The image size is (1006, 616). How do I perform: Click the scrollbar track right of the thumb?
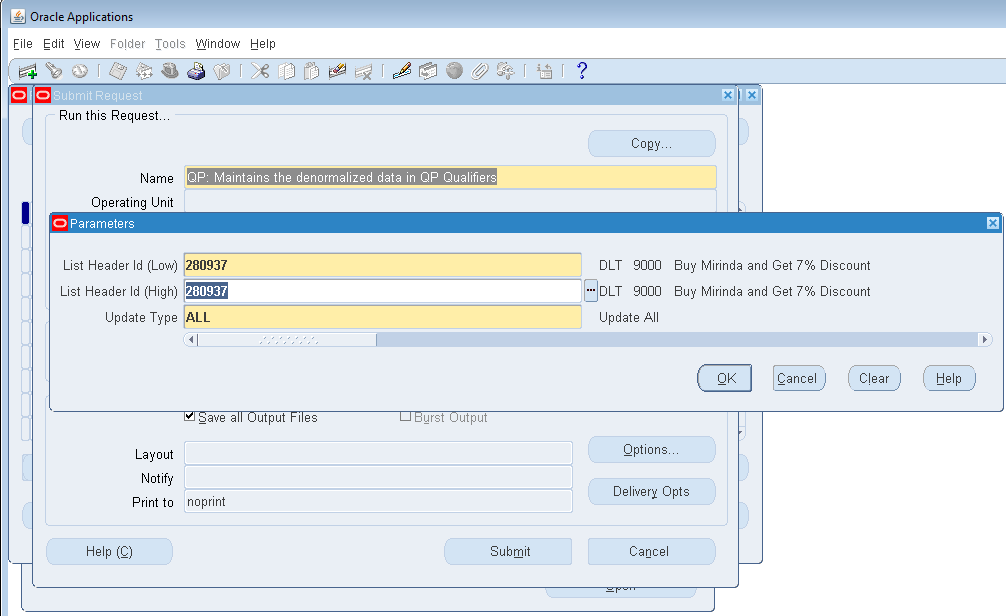coord(677,339)
